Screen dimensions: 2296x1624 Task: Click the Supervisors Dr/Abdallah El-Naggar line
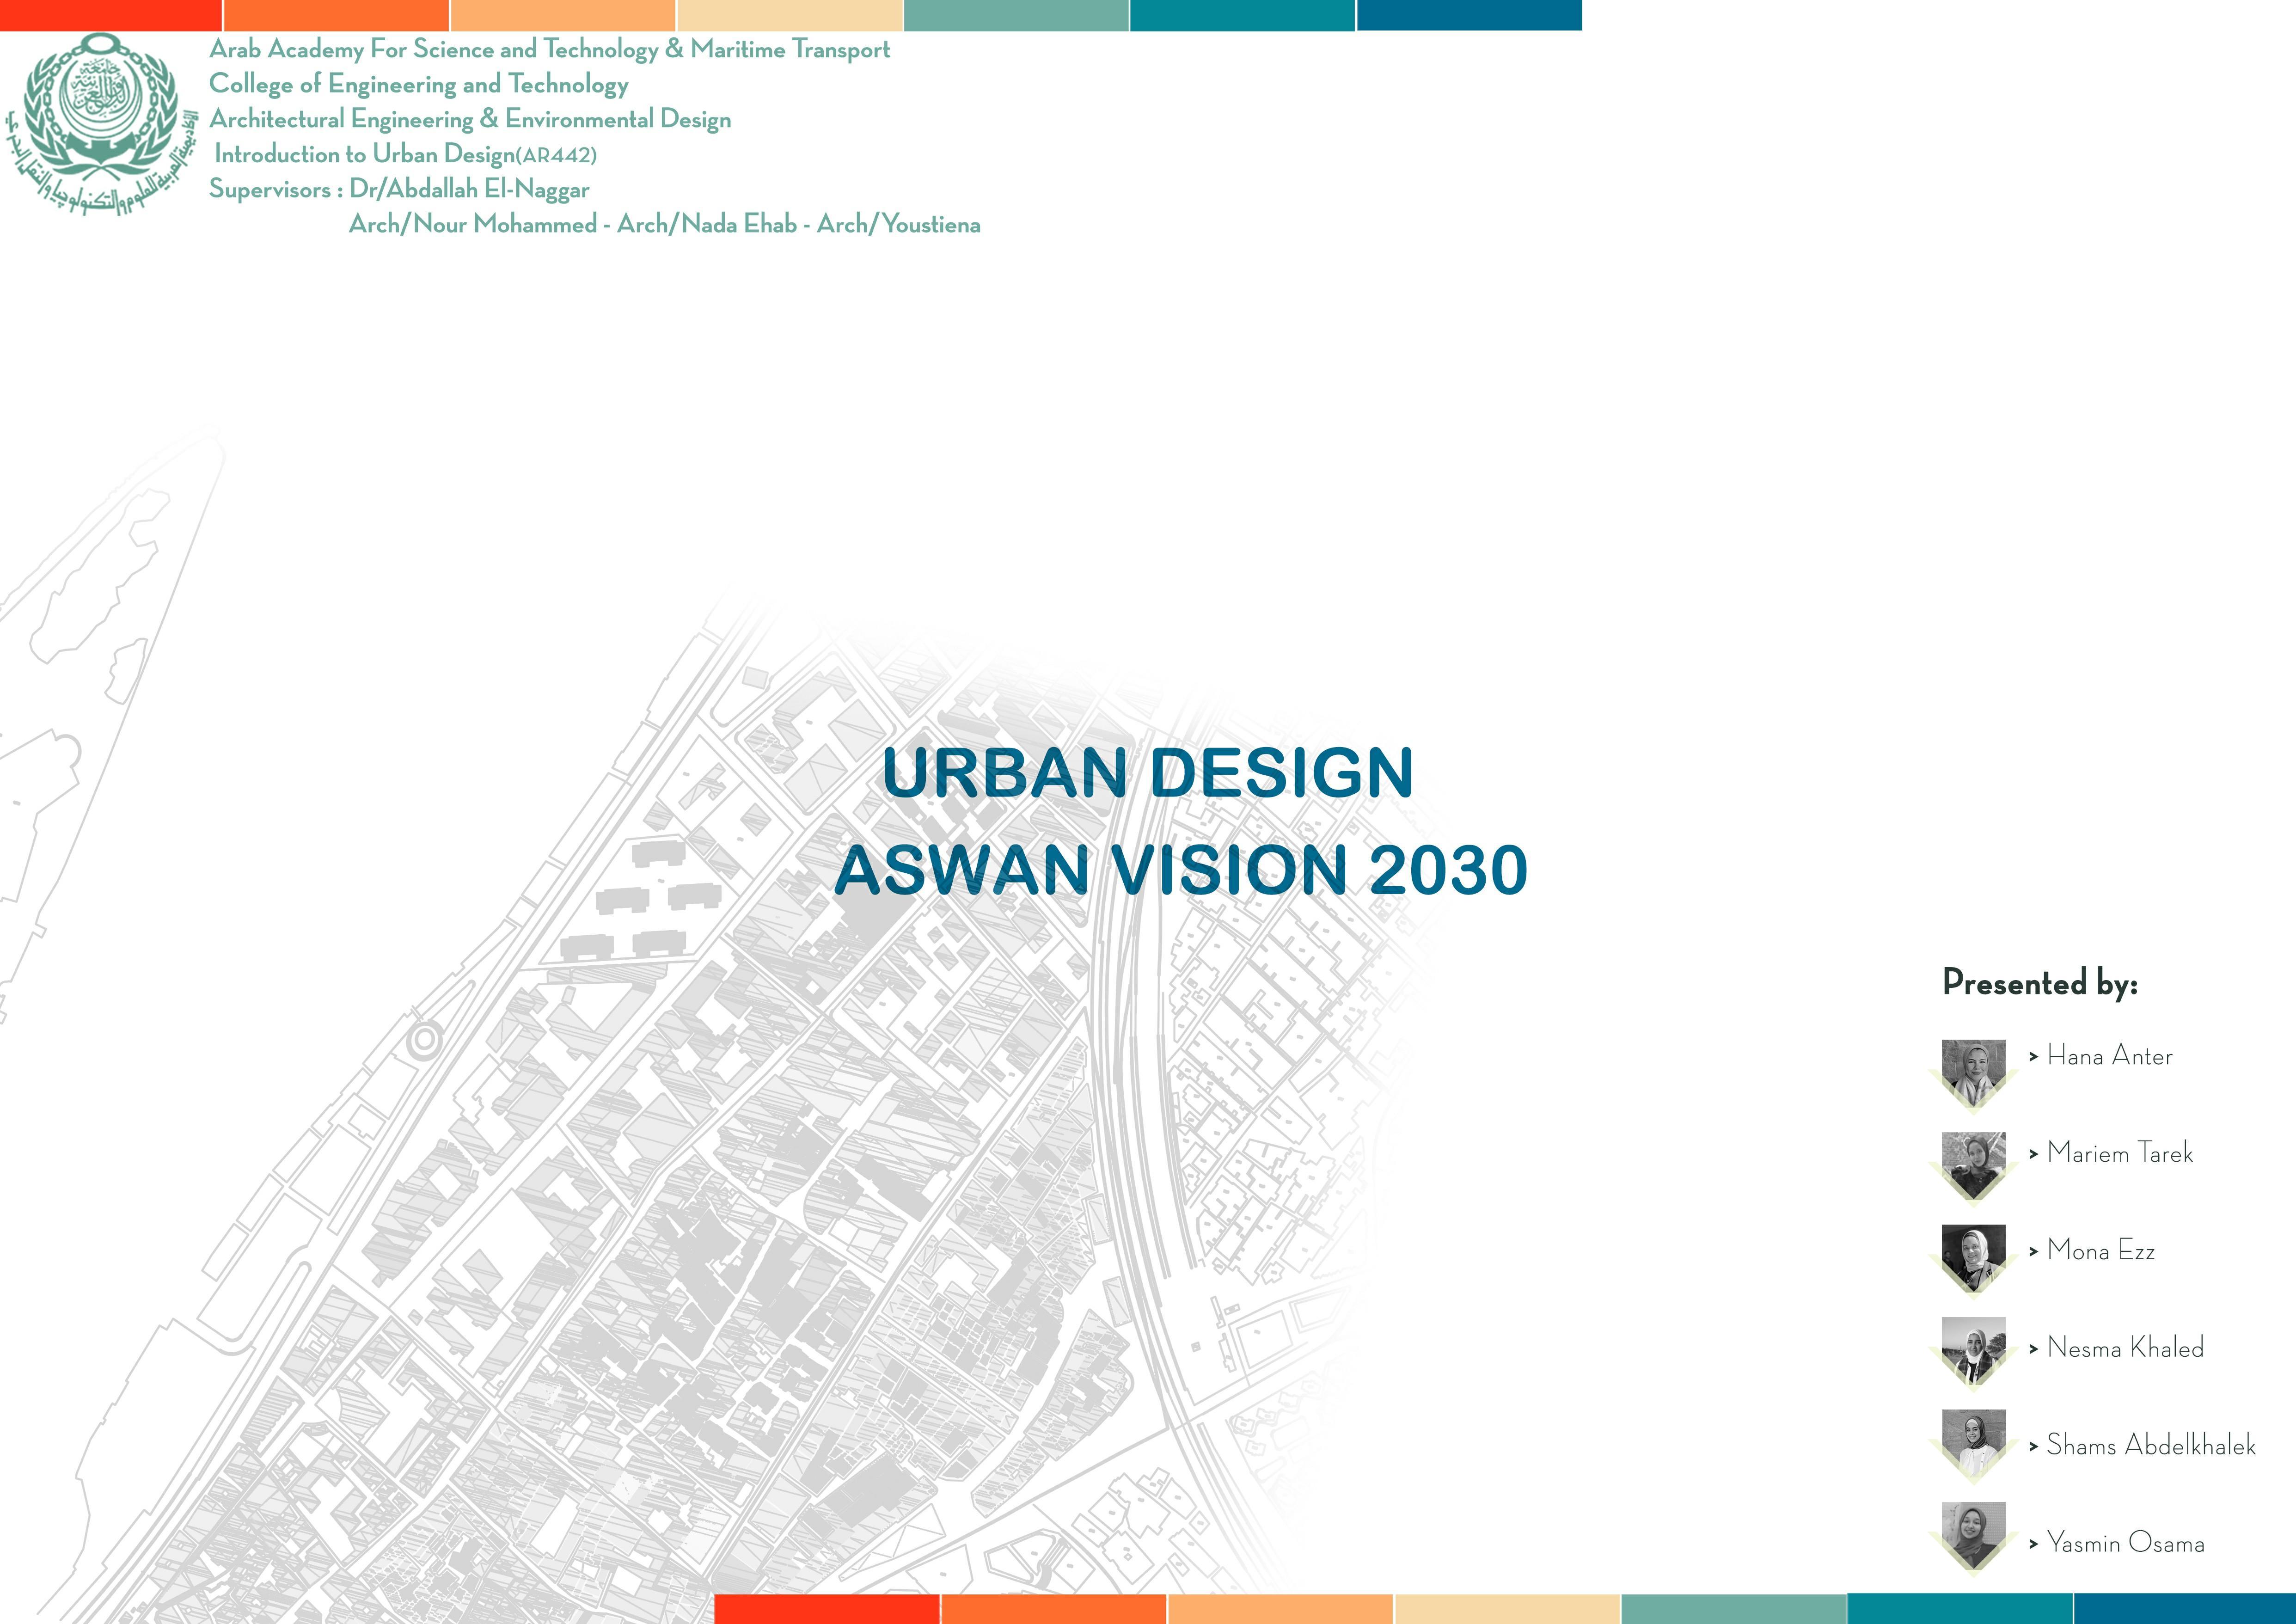pyautogui.click(x=399, y=189)
